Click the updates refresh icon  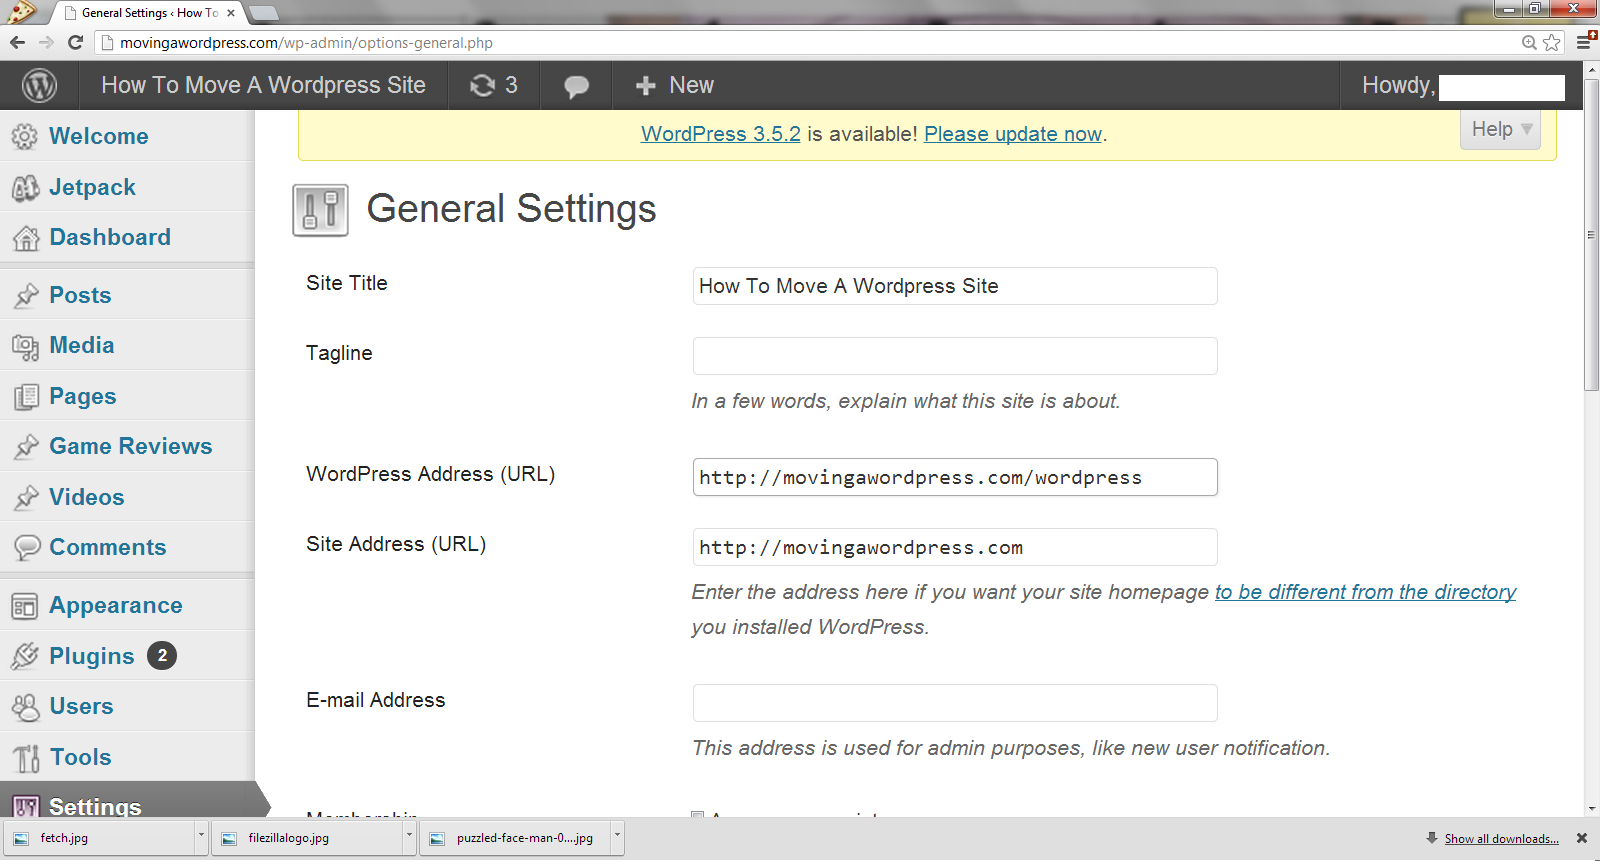pyautogui.click(x=483, y=86)
